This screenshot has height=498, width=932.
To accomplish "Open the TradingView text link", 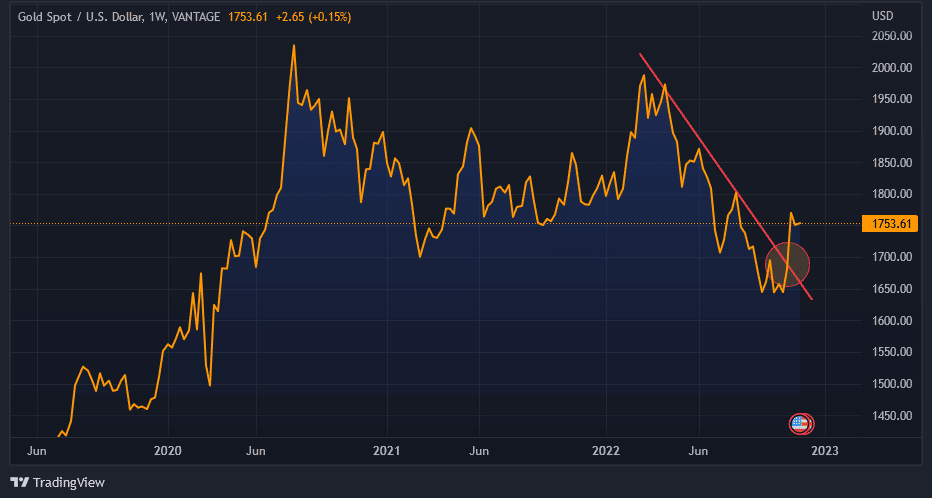I will tap(68, 482).
